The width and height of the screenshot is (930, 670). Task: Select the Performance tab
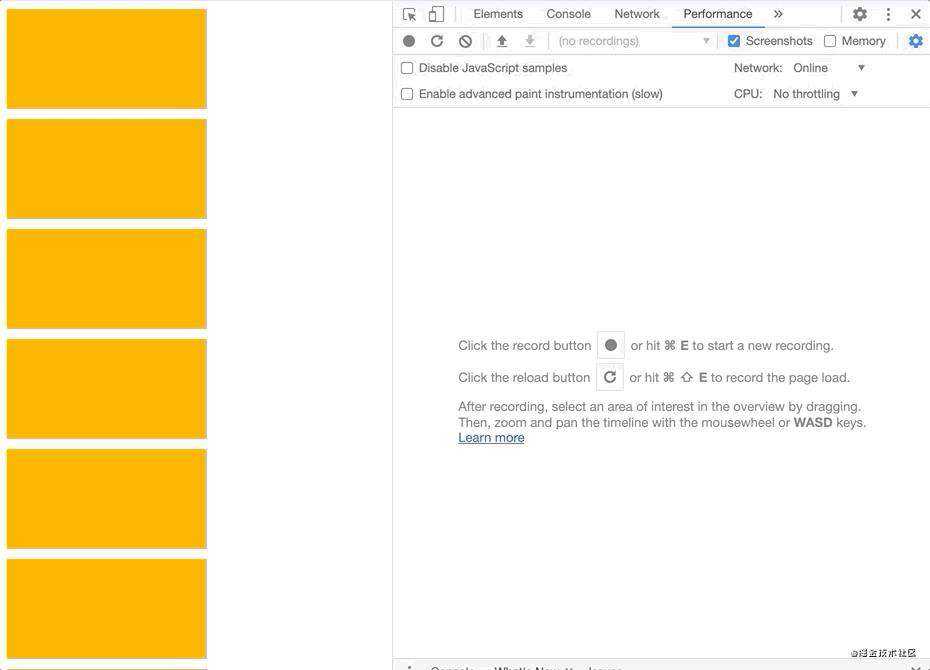[718, 14]
